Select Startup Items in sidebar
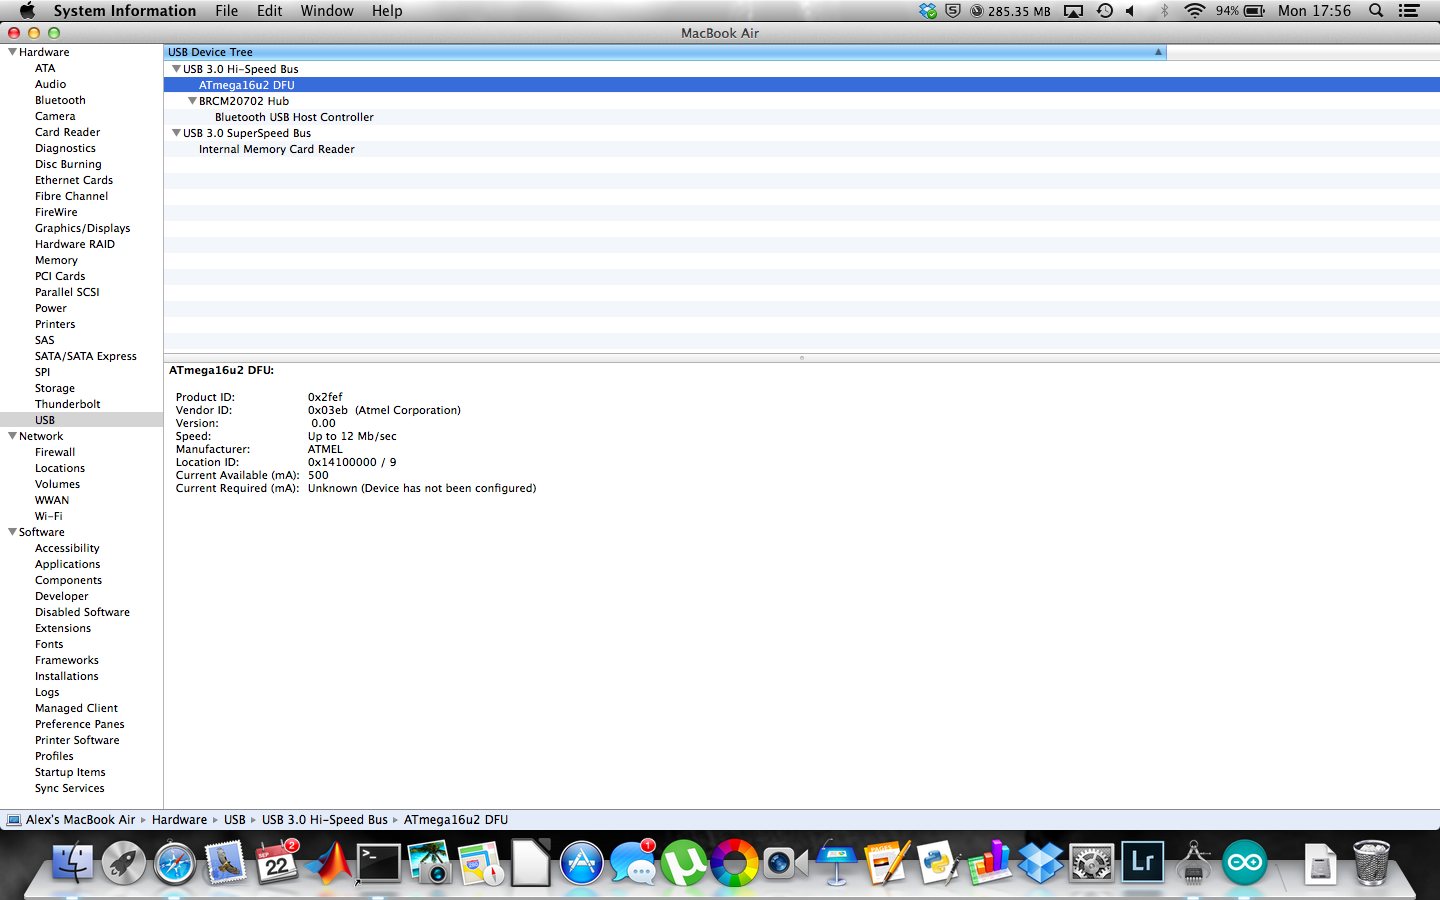The height and width of the screenshot is (900, 1440). 70,772
